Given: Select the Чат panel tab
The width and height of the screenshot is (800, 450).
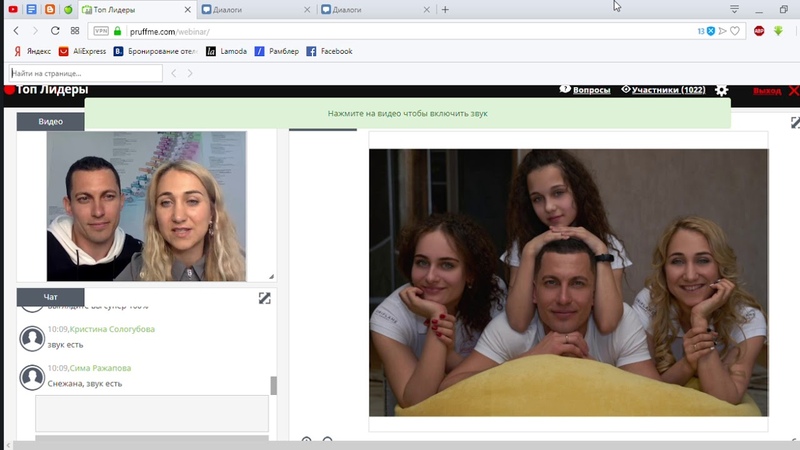Looking at the screenshot, I should [x=51, y=297].
